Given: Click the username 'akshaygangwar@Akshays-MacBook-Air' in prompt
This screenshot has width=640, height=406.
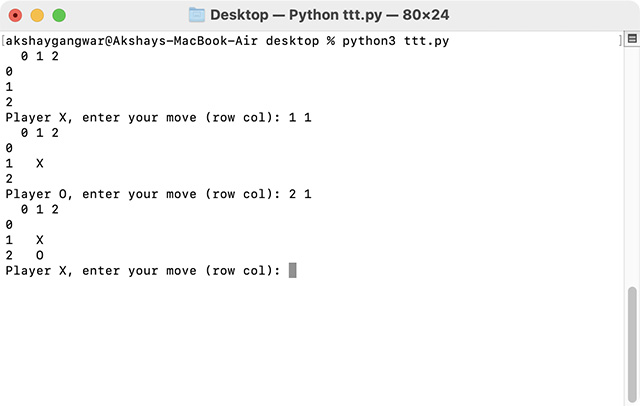Looking at the screenshot, I should 131,41.
